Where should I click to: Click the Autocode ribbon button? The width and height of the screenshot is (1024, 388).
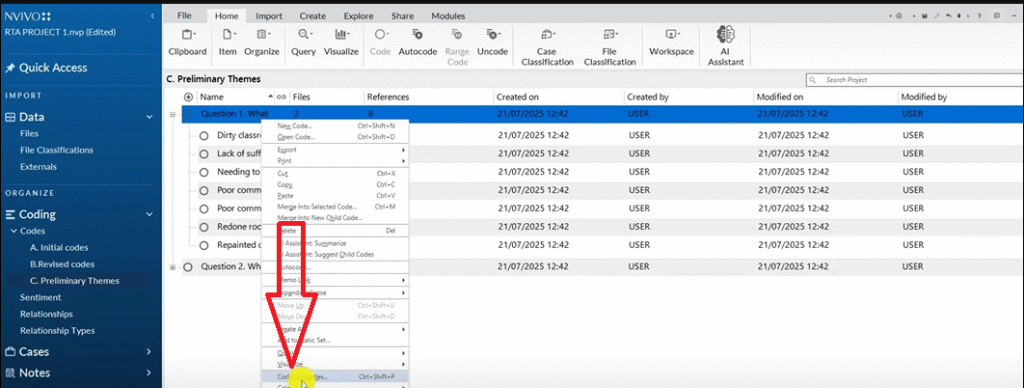[x=417, y=42]
